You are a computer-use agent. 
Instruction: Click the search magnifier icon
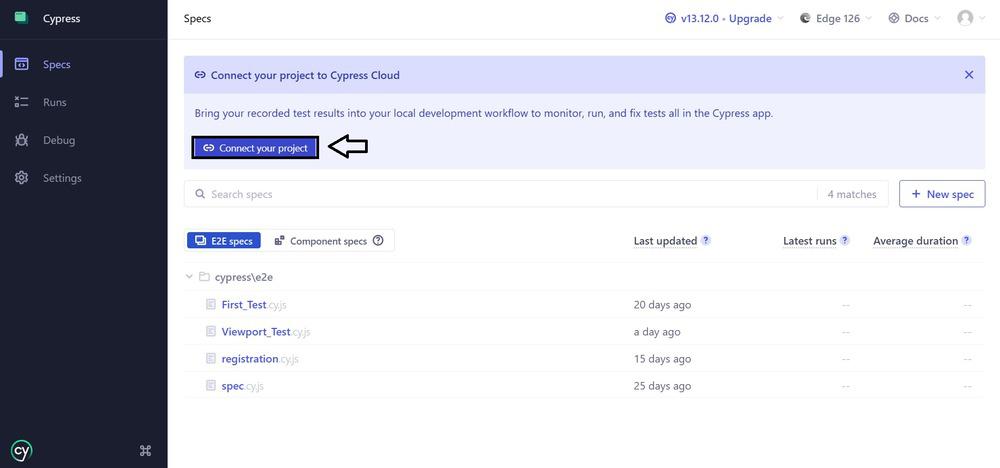[x=200, y=194]
